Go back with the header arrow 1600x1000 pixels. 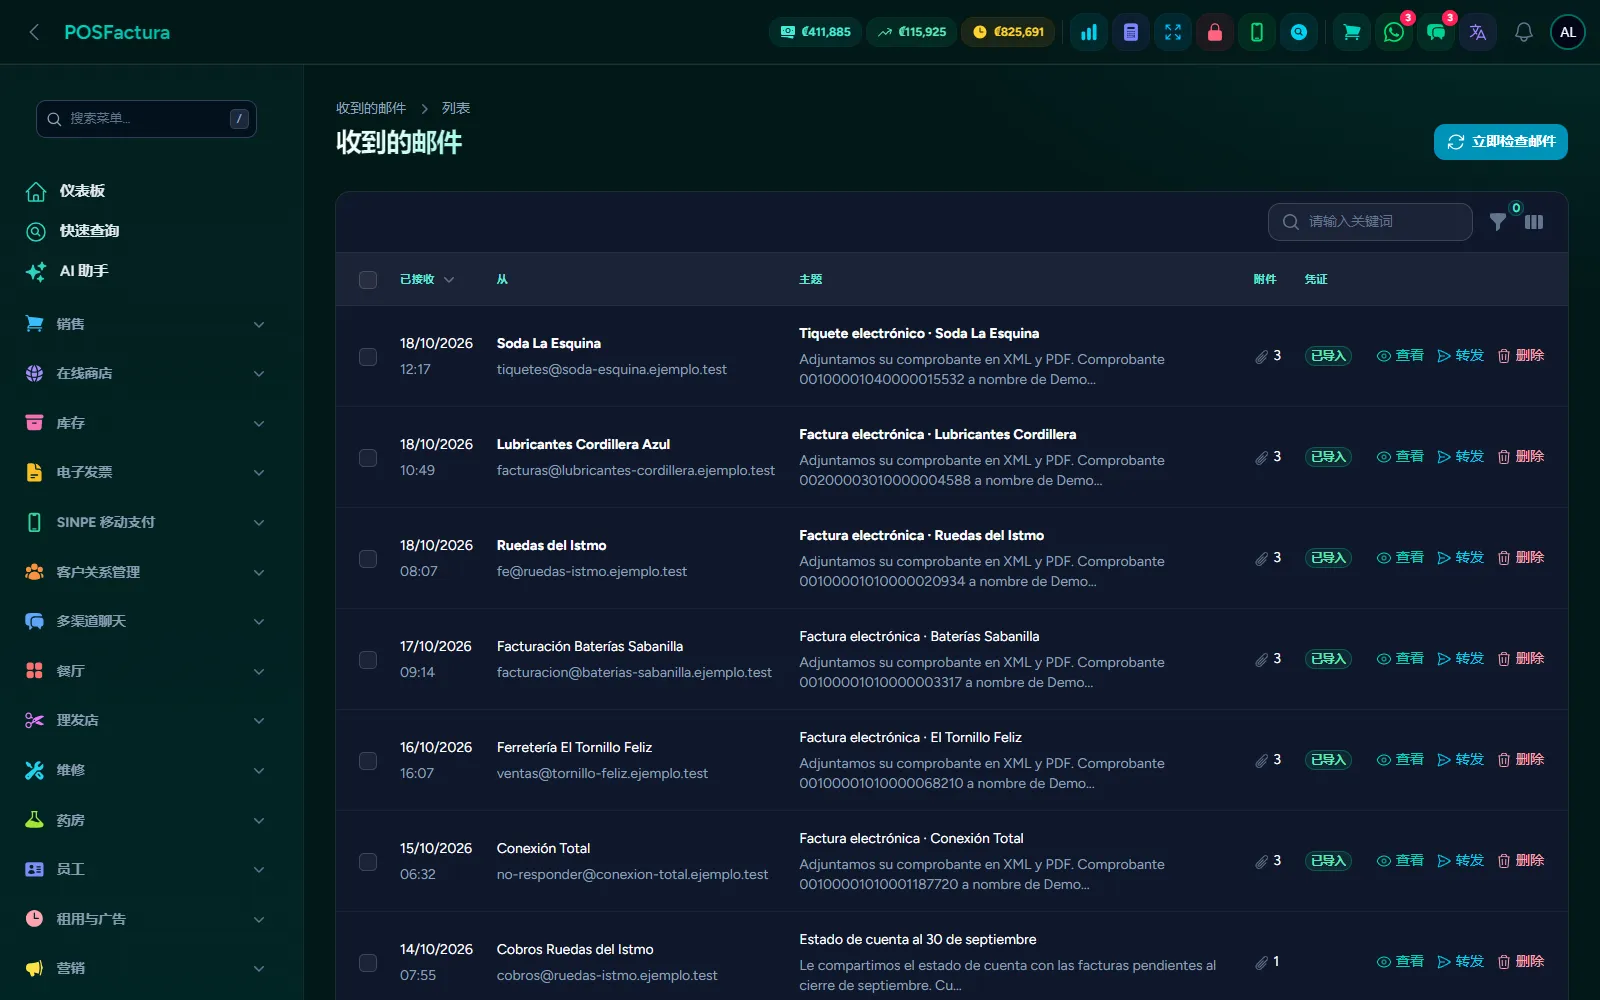point(35,32)
